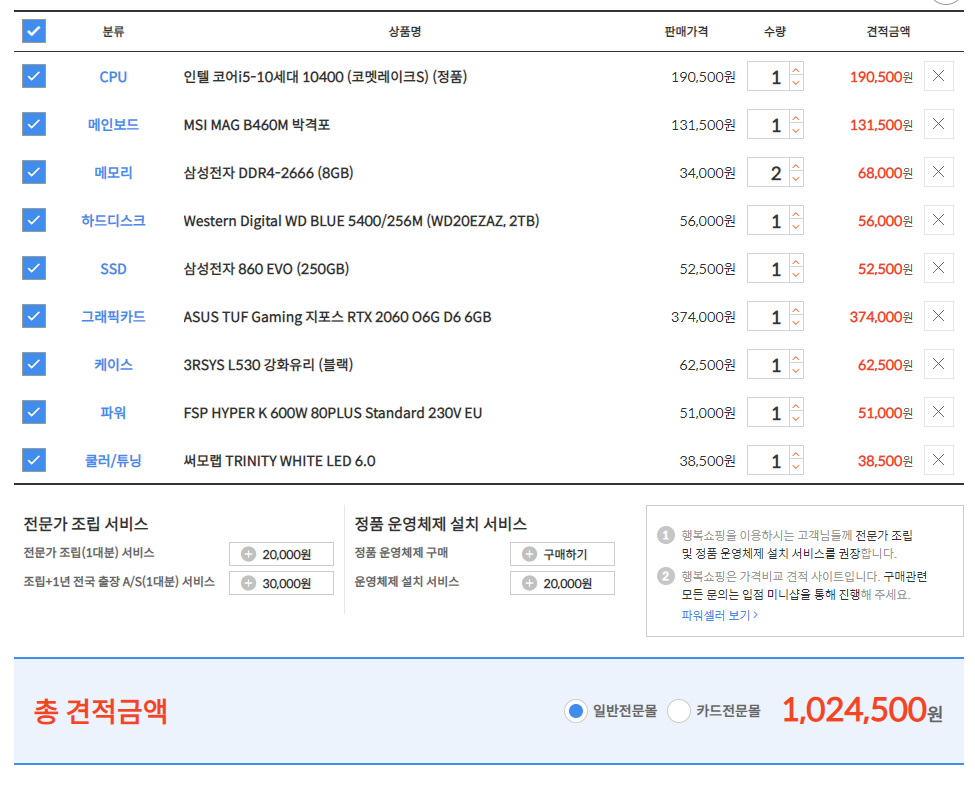This screenshot has height=795, width=975.
Task: Uncheck the select-all checkbox in header
Action: coord(34,31)
